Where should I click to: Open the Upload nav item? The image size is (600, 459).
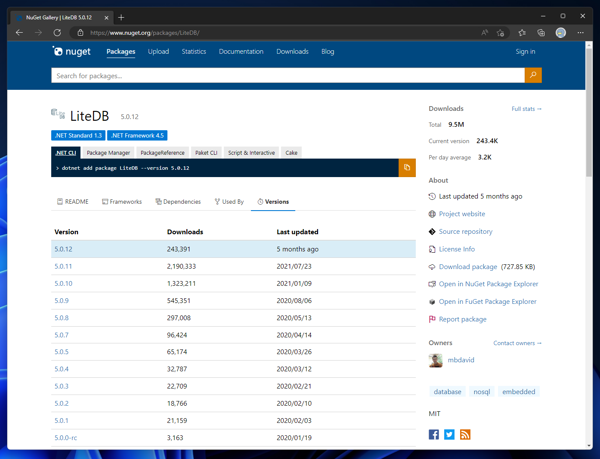coord(158,52)
